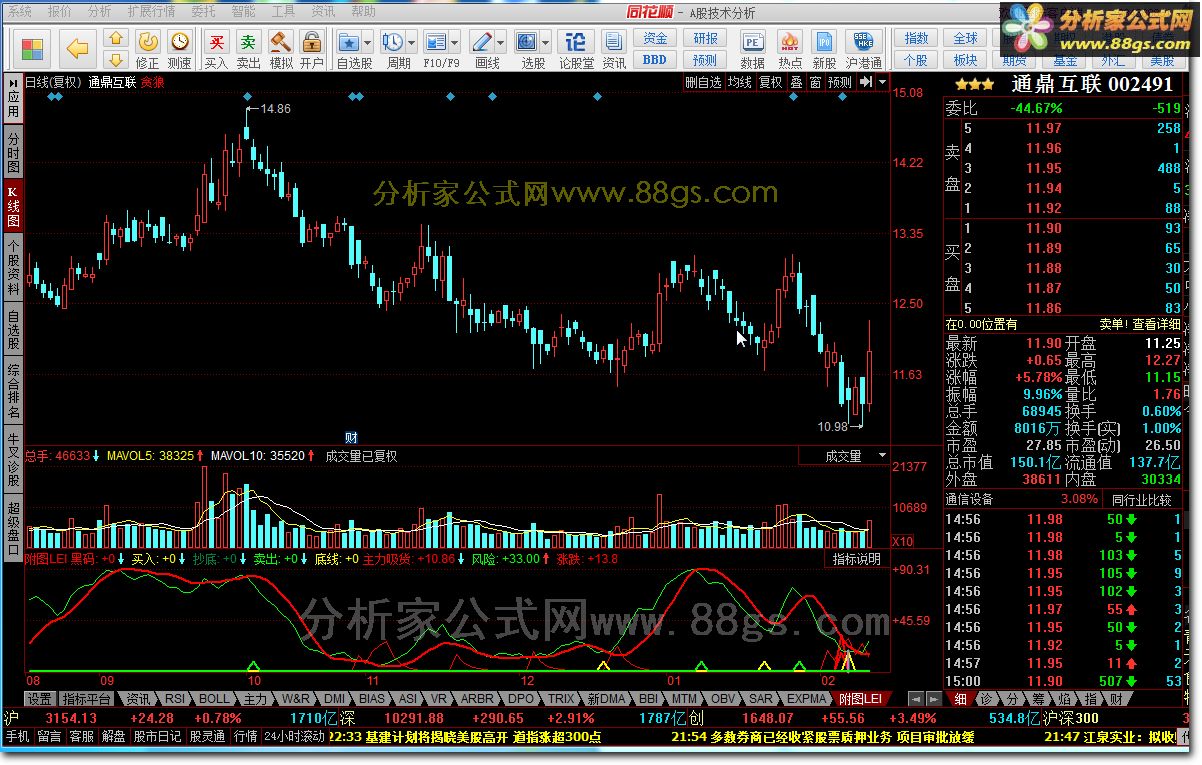Click the 研报 toolbar button
This screenshot has height=765, width=1202.
click(x=705, y=38)
